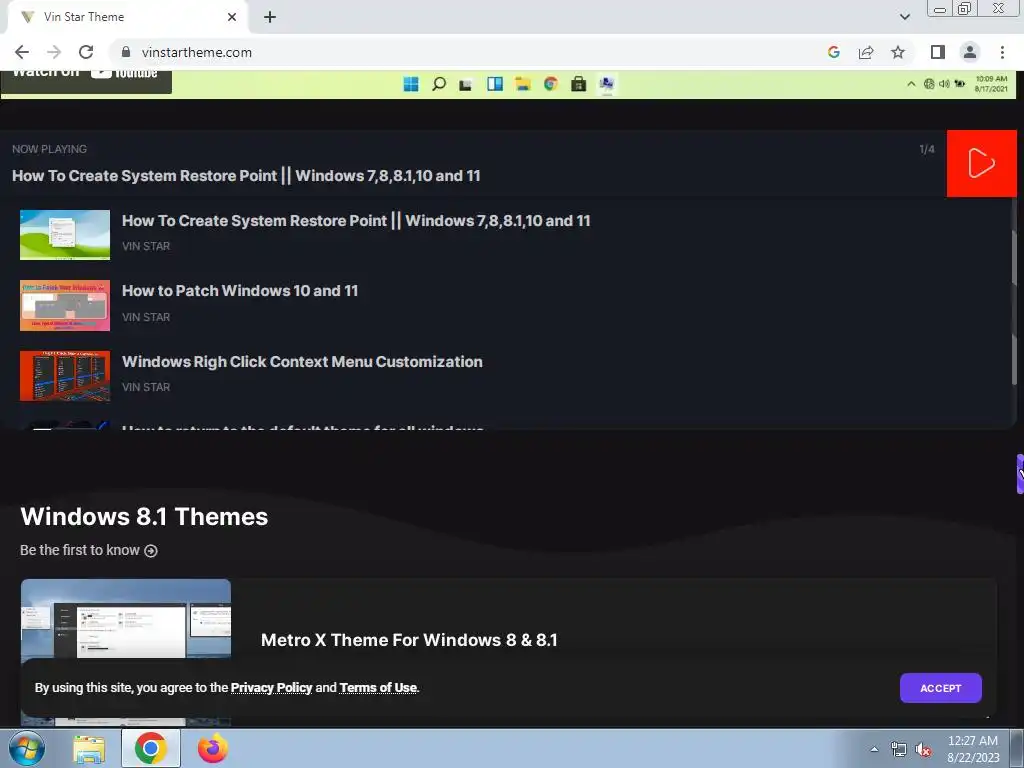1024x768 pixels.
Task: Click the Context Menu Customization video thumbnail
Action: [65, 376]
